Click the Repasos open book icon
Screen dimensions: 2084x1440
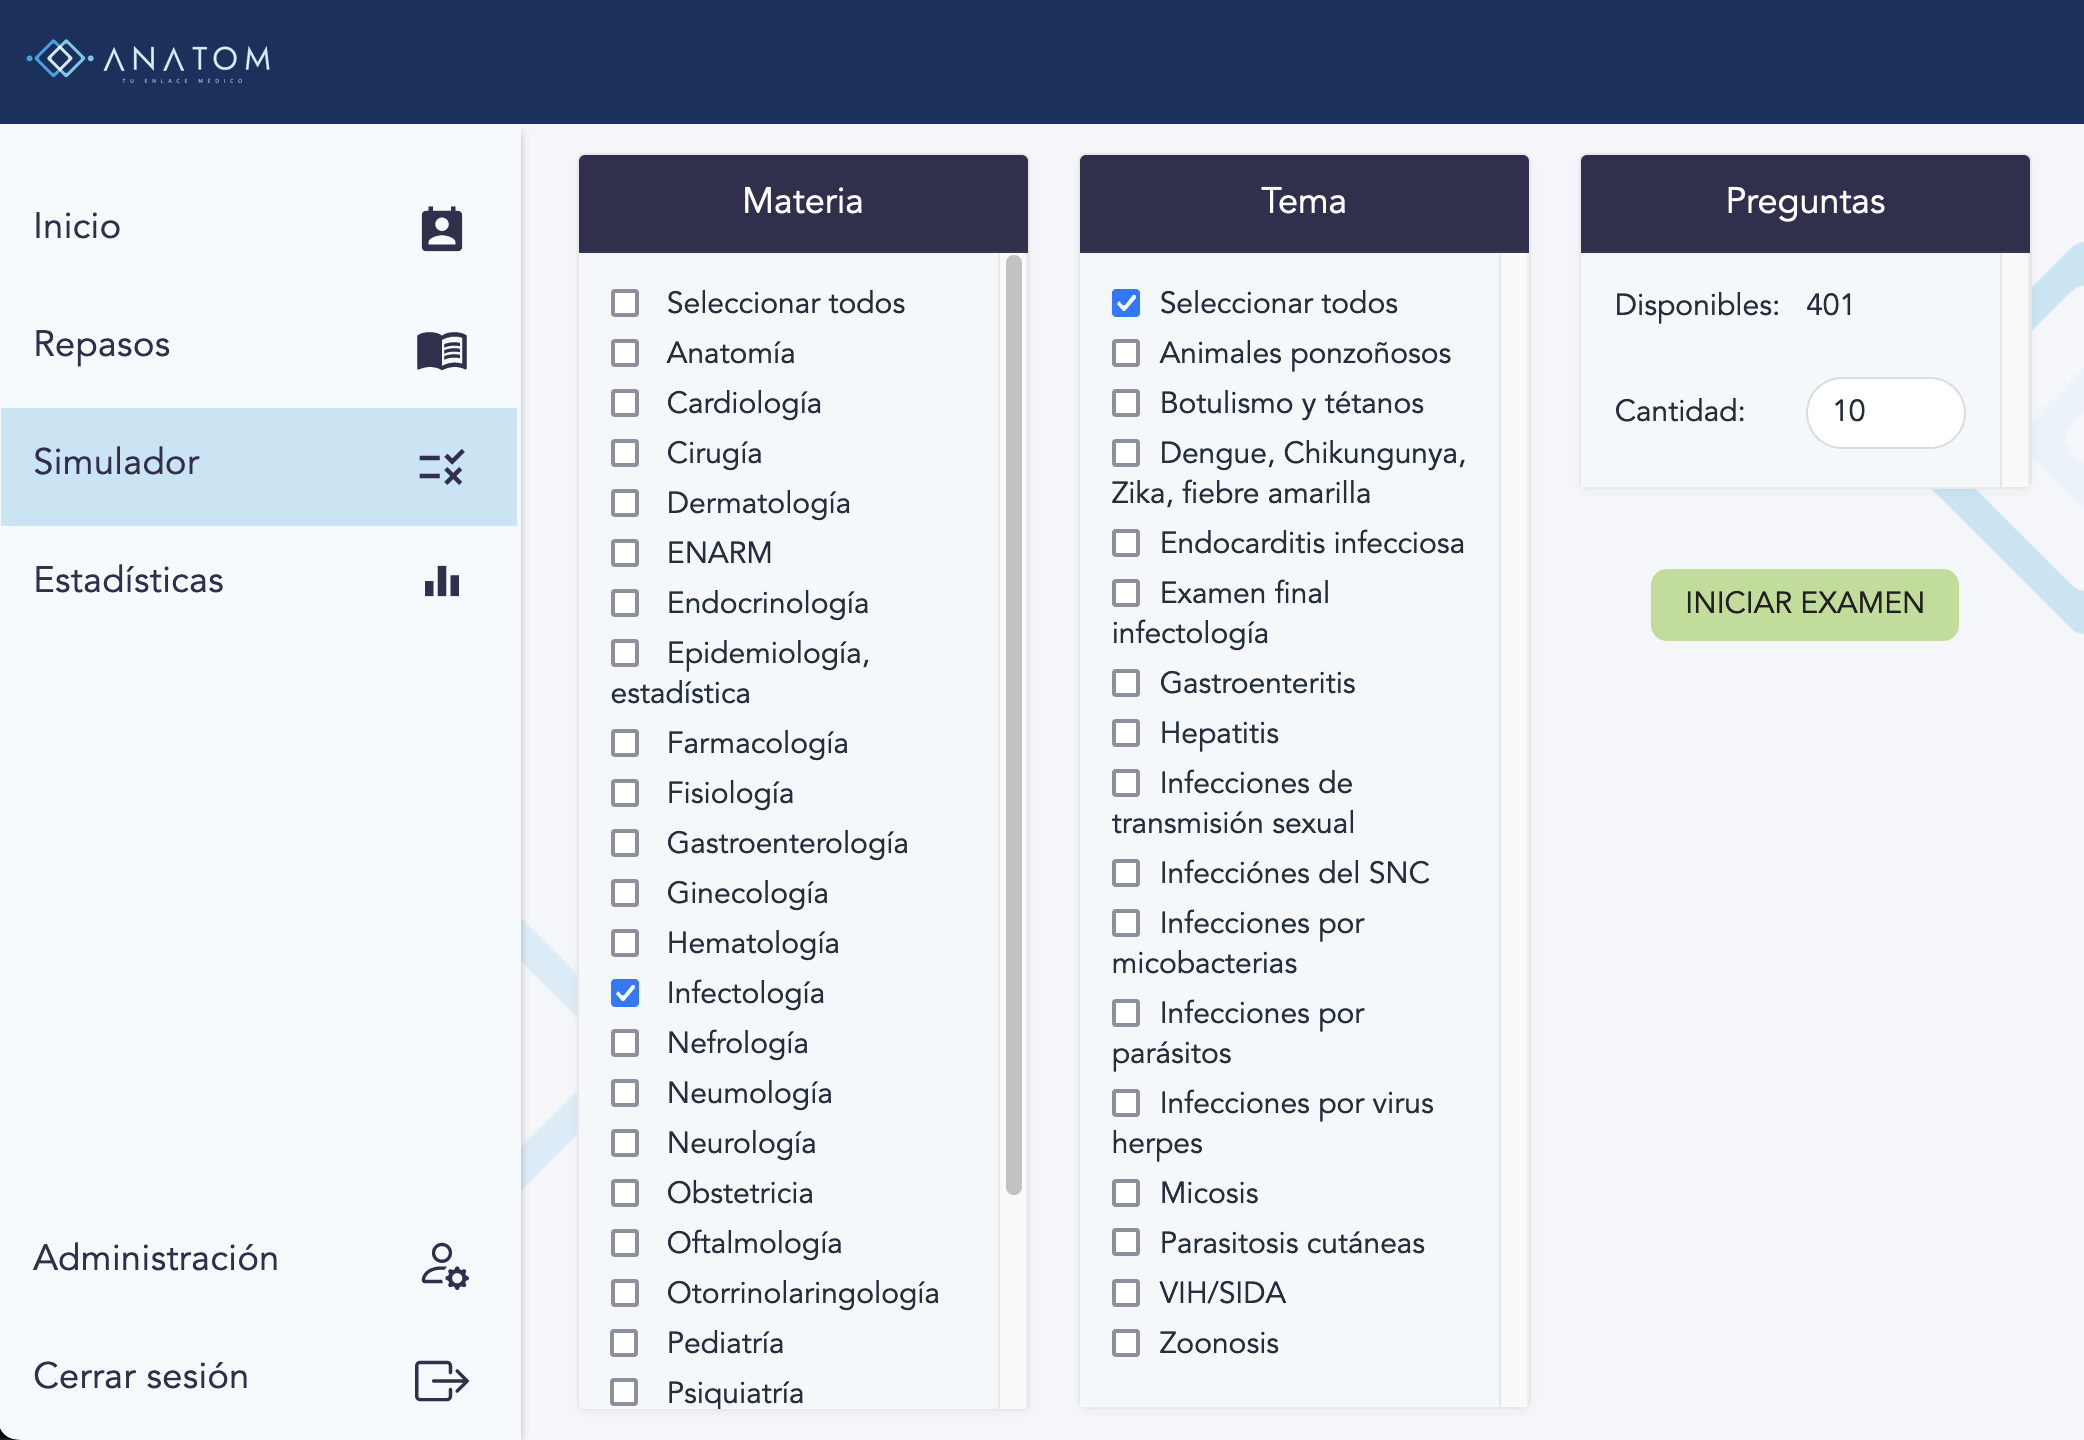tap(441, 350)
